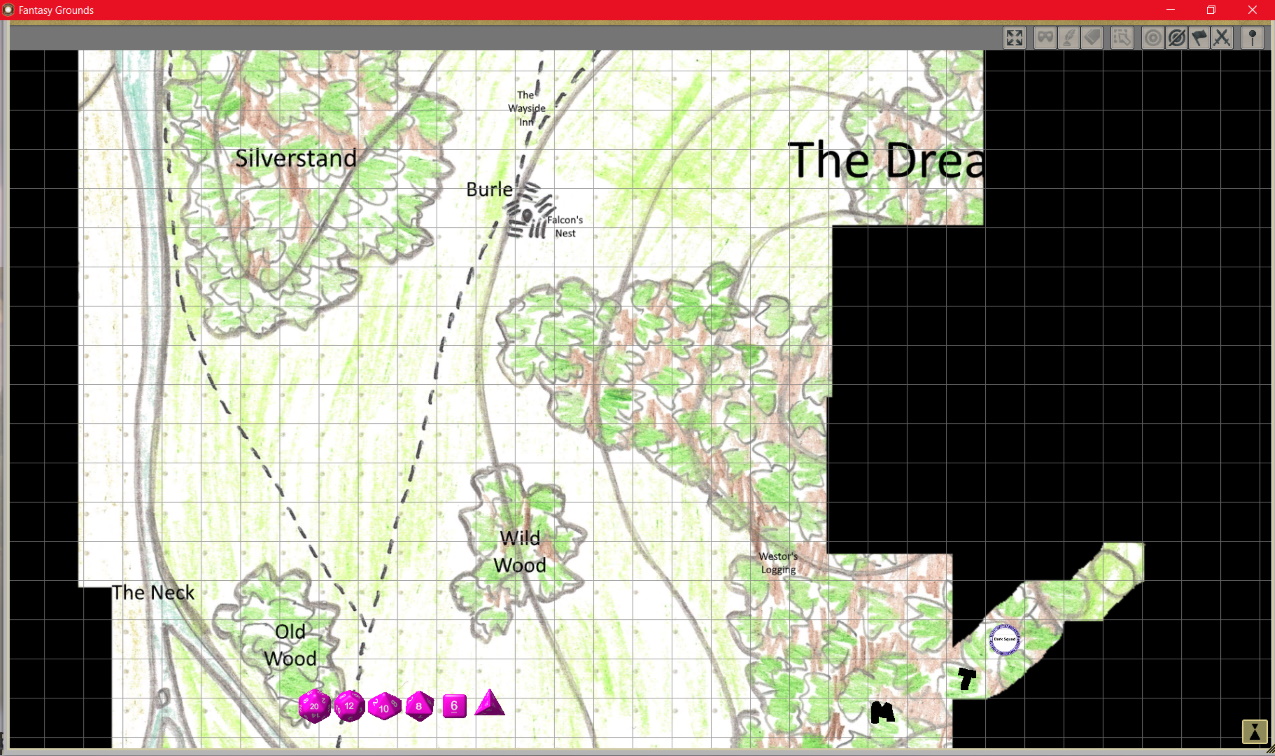Click the Westor's Logging label
Image resolution: width=1275 pixels, height=756 pixels.
(778, 563)
